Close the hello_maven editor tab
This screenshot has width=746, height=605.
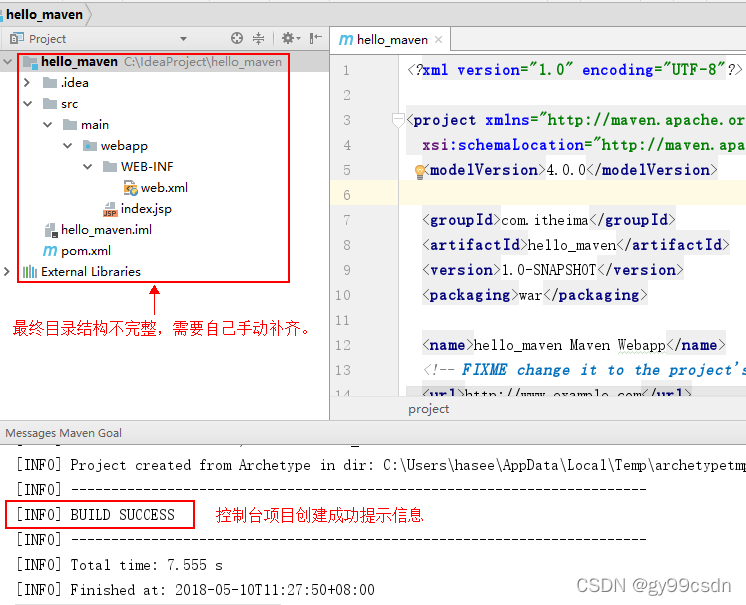[439, 39]
